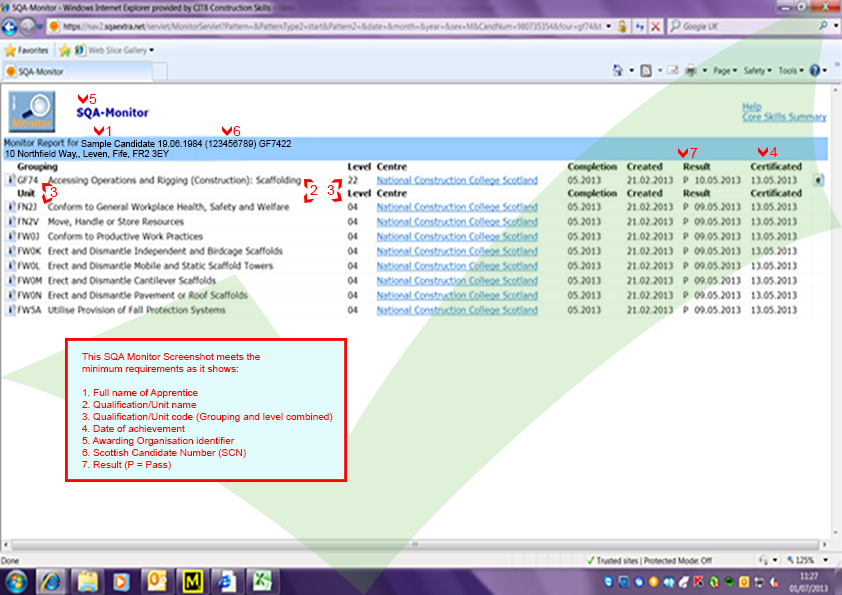The width and height of the screenshot is (842, 595).
Task: Open address bar history dropdown
Action: [x=608, y=26]
